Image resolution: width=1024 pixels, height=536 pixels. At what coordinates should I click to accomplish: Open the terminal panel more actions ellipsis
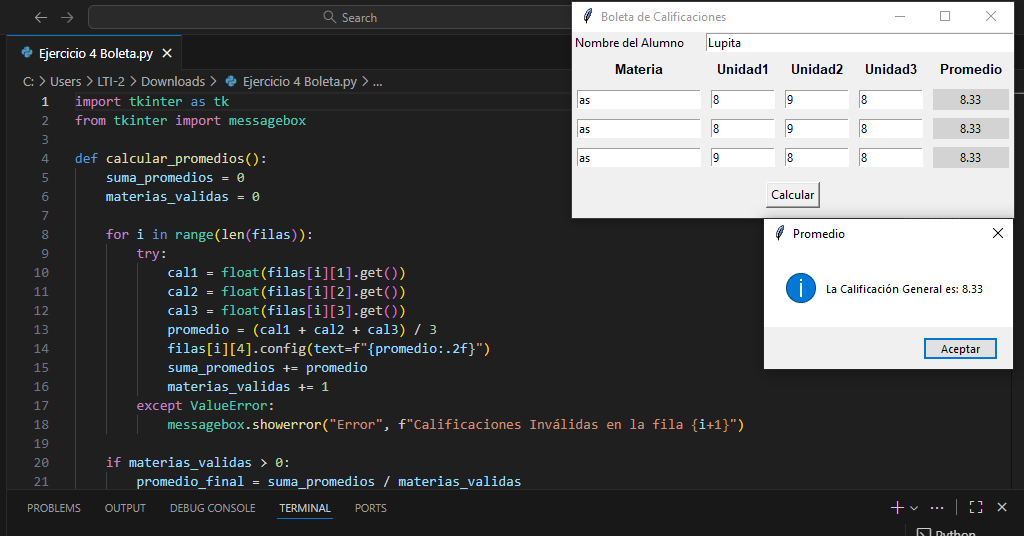pyautogui.click(x=937, y=508)
